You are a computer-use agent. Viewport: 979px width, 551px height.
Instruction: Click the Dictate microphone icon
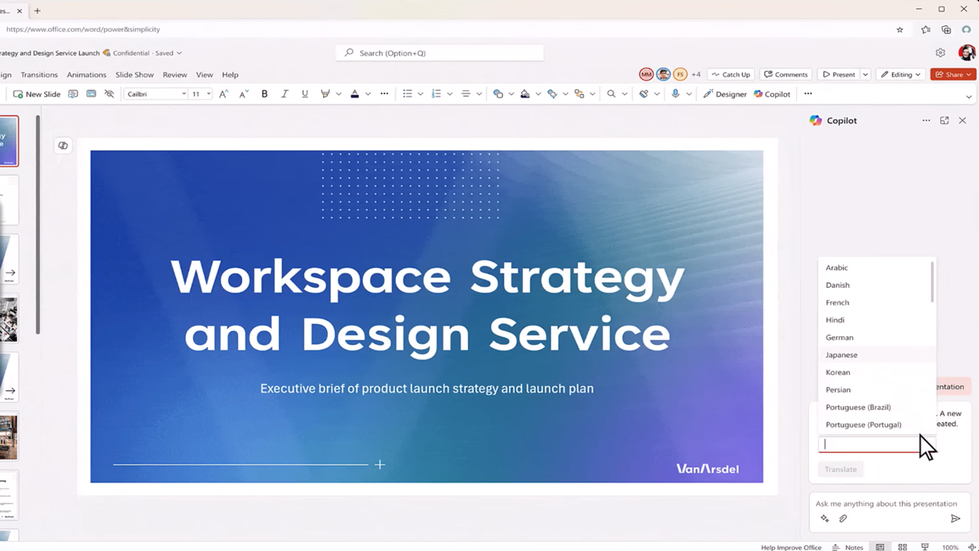pos(676,94)
